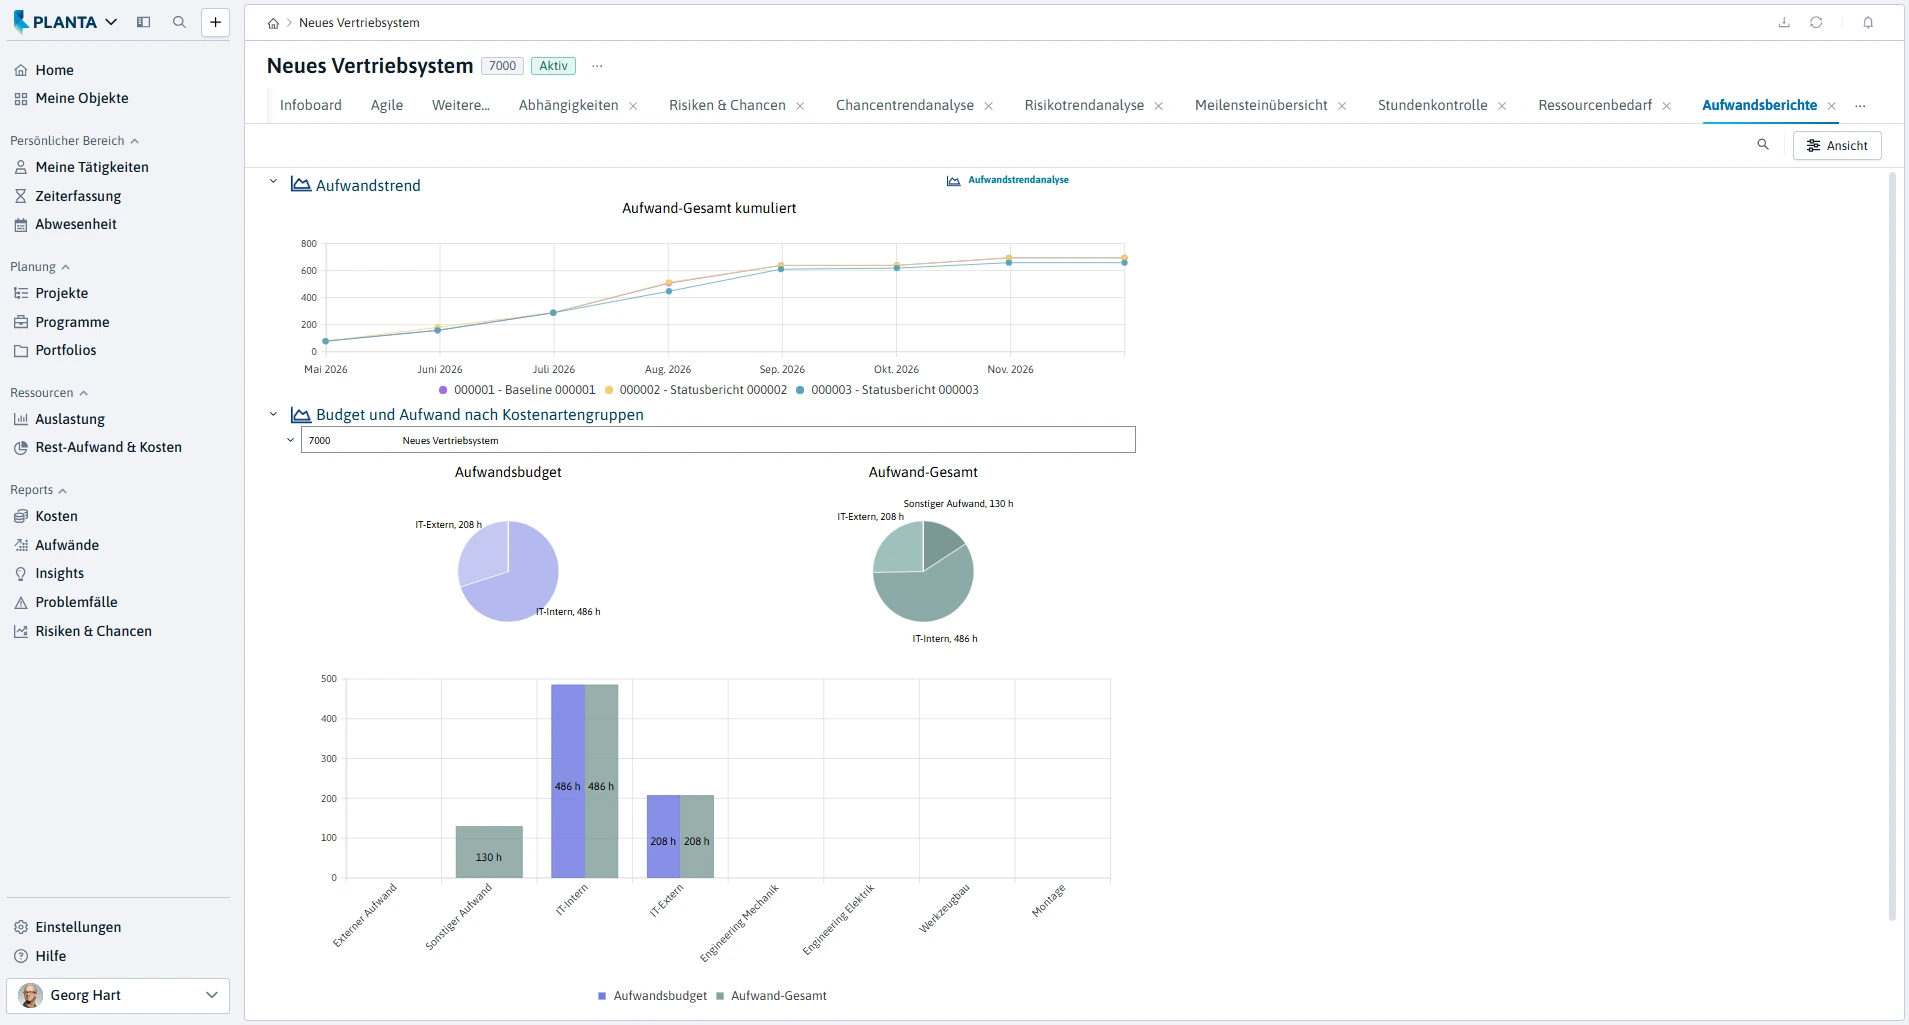Click the Aktiv status badge
The height and width of the screenshot is (1025, 1909).
click(553, 66)
